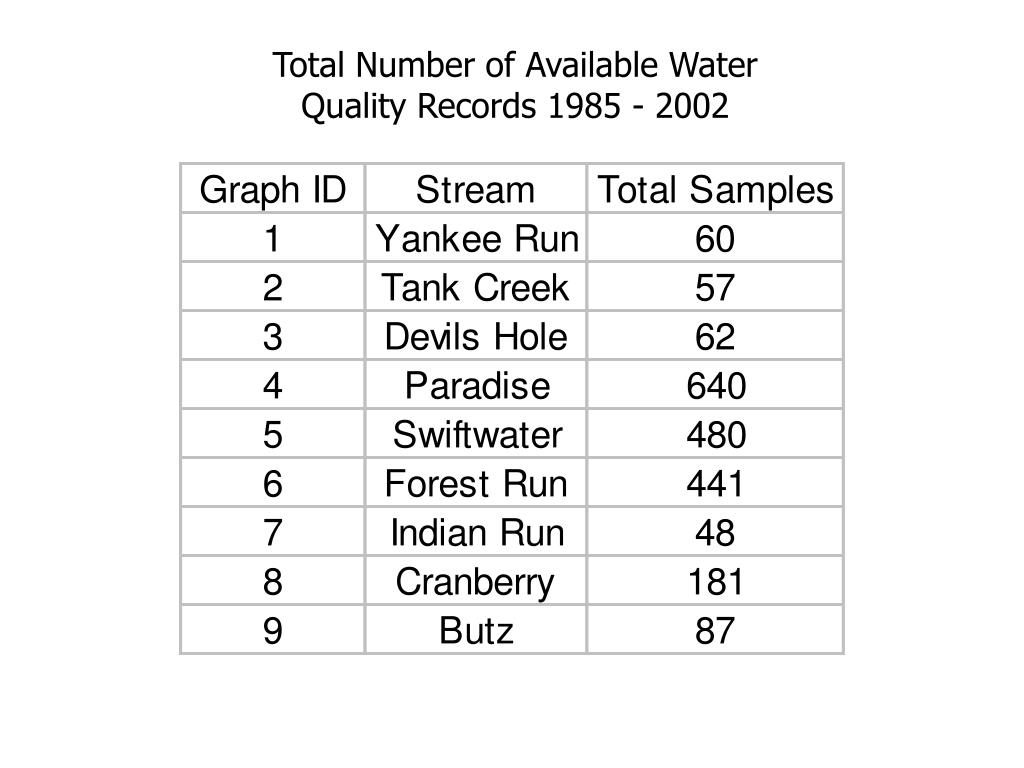Select the Total Samples column header
This screenshot has width=1024, height=768.
click(715, 189)
